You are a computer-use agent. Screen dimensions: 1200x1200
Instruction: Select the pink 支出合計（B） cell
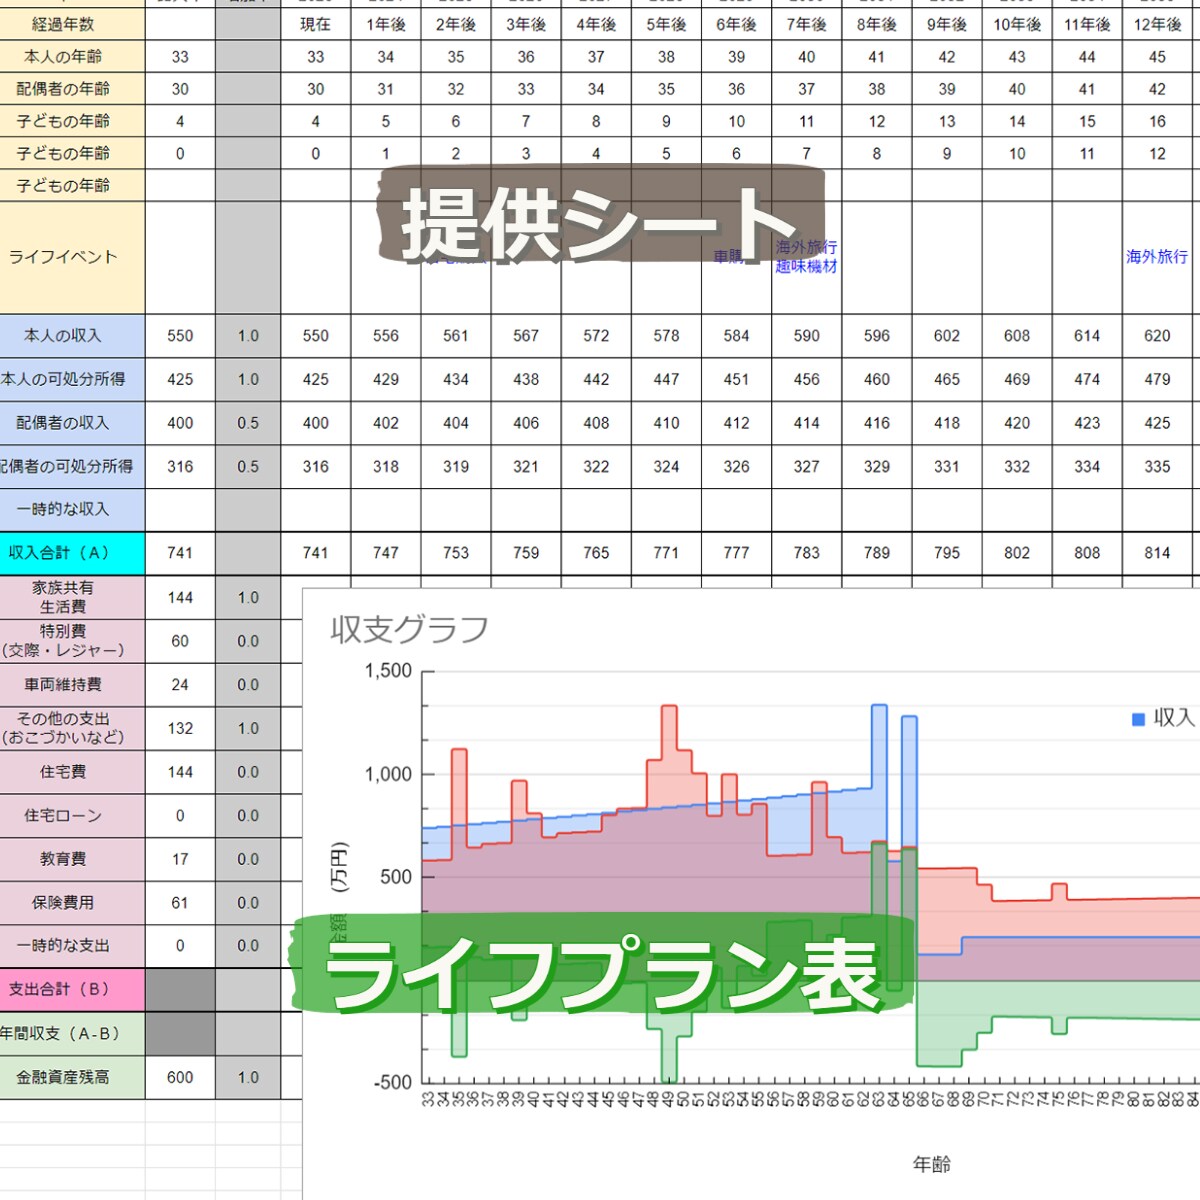point(72,990)
